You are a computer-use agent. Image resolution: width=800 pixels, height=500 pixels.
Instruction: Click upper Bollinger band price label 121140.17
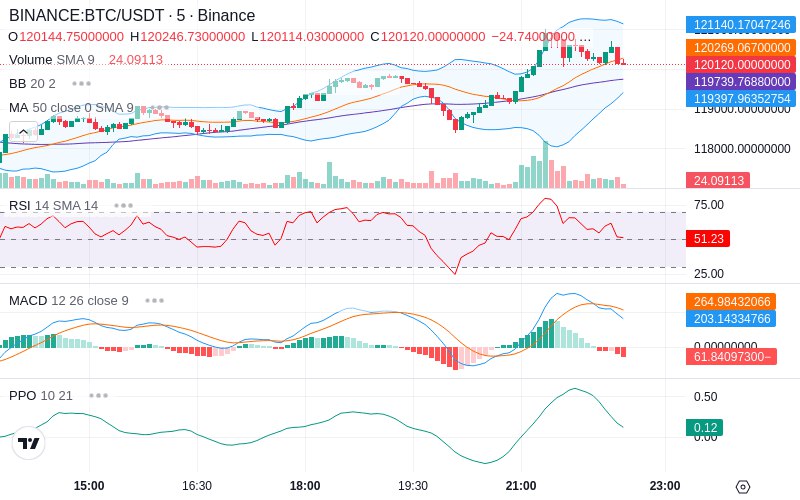click(741, 24)
